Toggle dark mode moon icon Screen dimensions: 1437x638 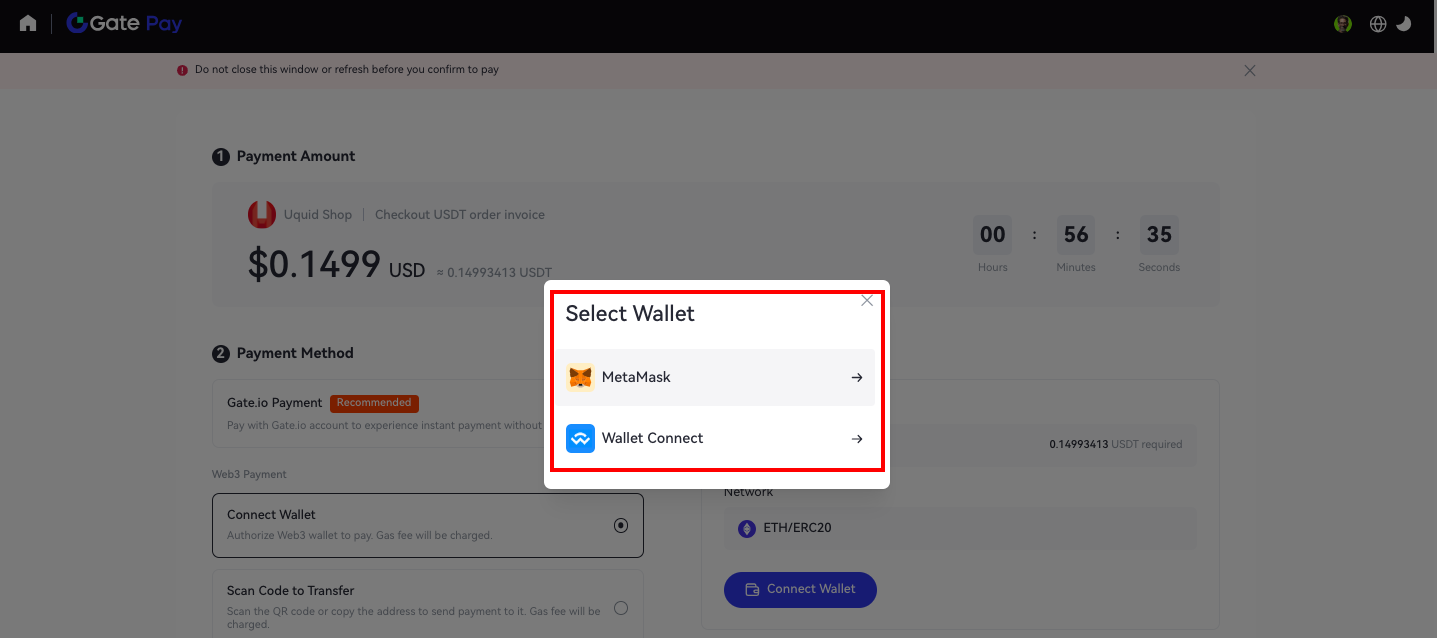1404,24
